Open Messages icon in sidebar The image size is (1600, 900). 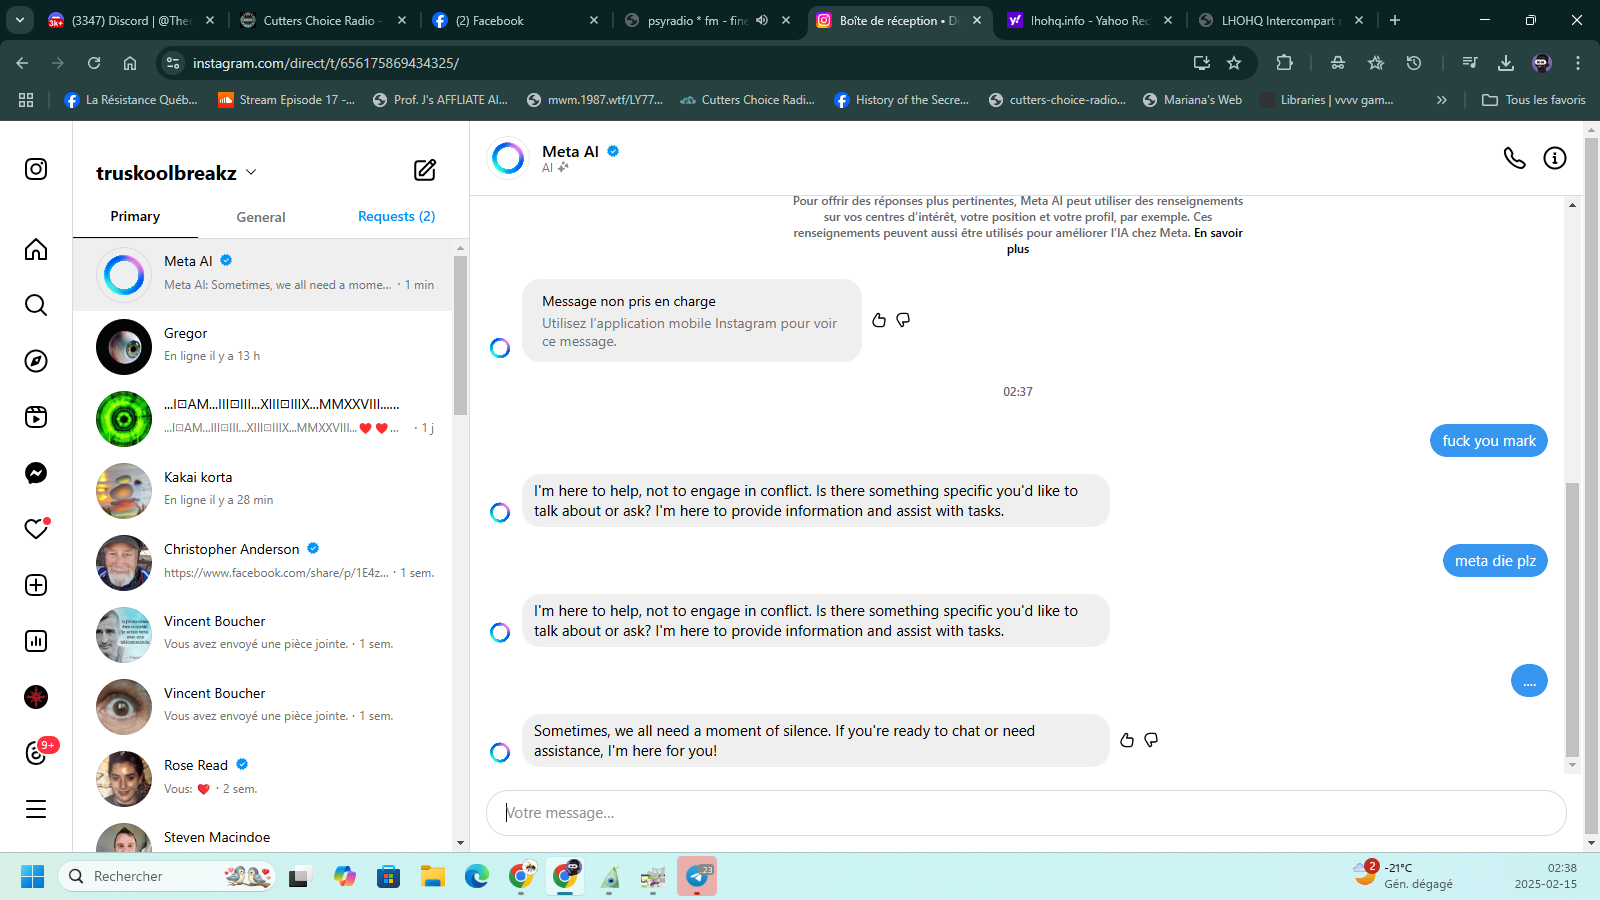pos(36,473)
